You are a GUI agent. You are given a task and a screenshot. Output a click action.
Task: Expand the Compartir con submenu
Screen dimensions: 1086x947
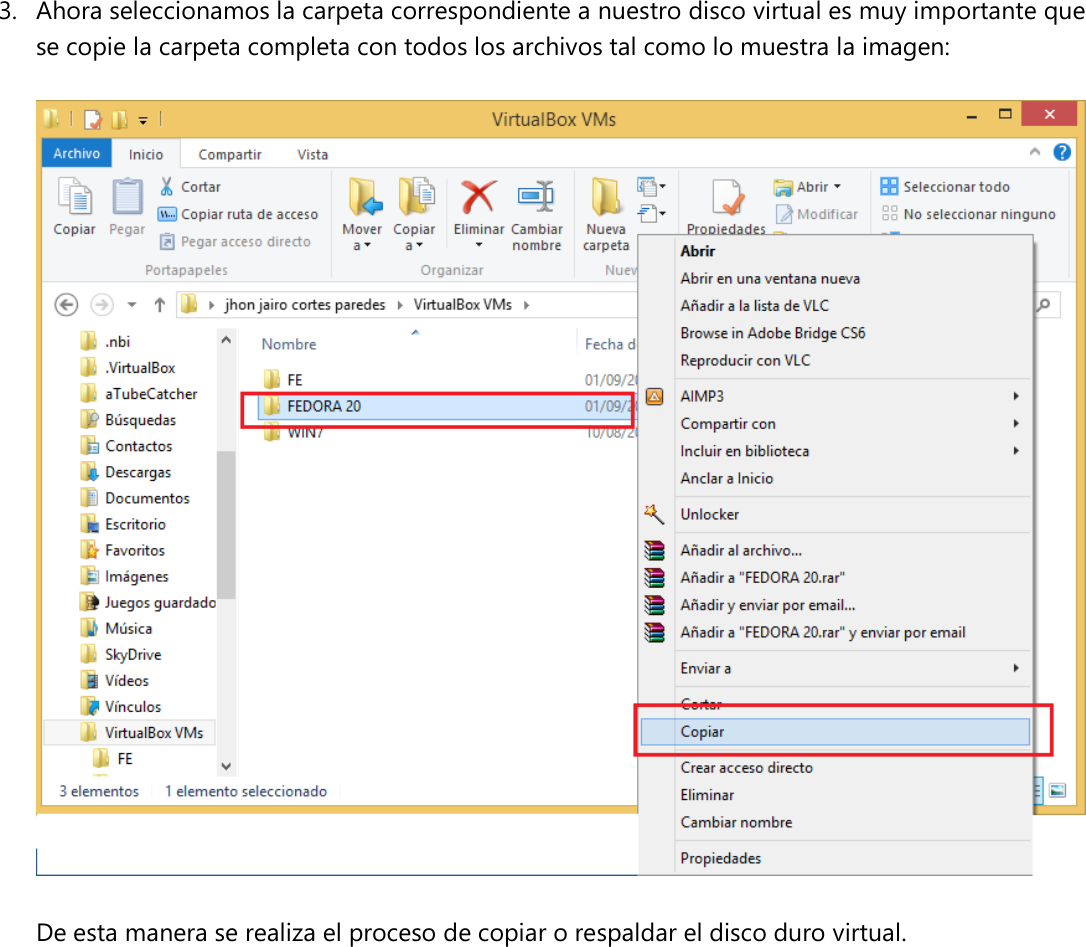[x=835, y=423]
